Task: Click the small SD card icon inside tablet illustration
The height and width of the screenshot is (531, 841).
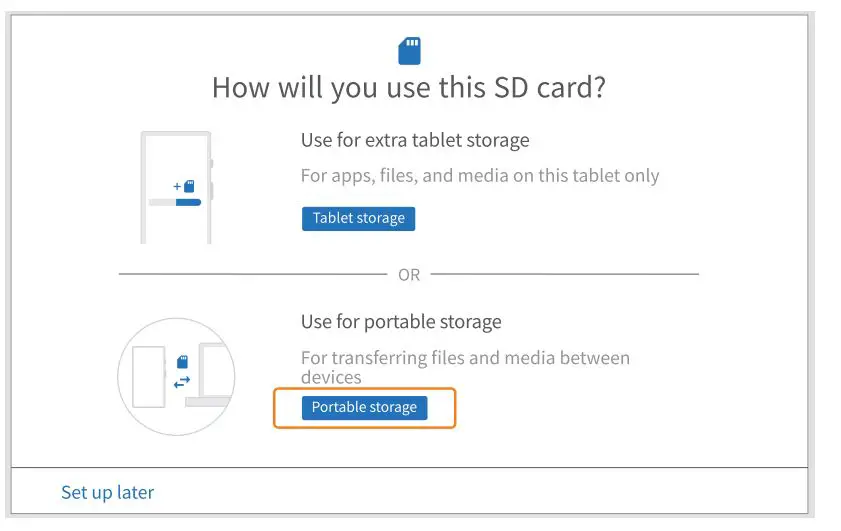Action: [x=189, y=186]
